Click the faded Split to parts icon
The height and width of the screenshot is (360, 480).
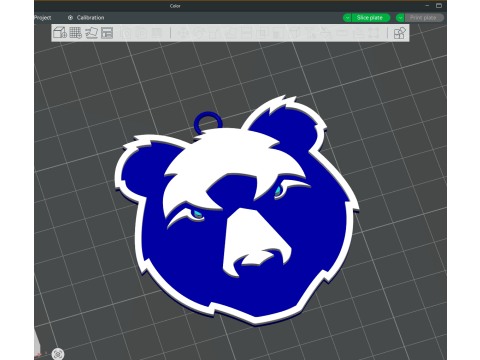141,33
